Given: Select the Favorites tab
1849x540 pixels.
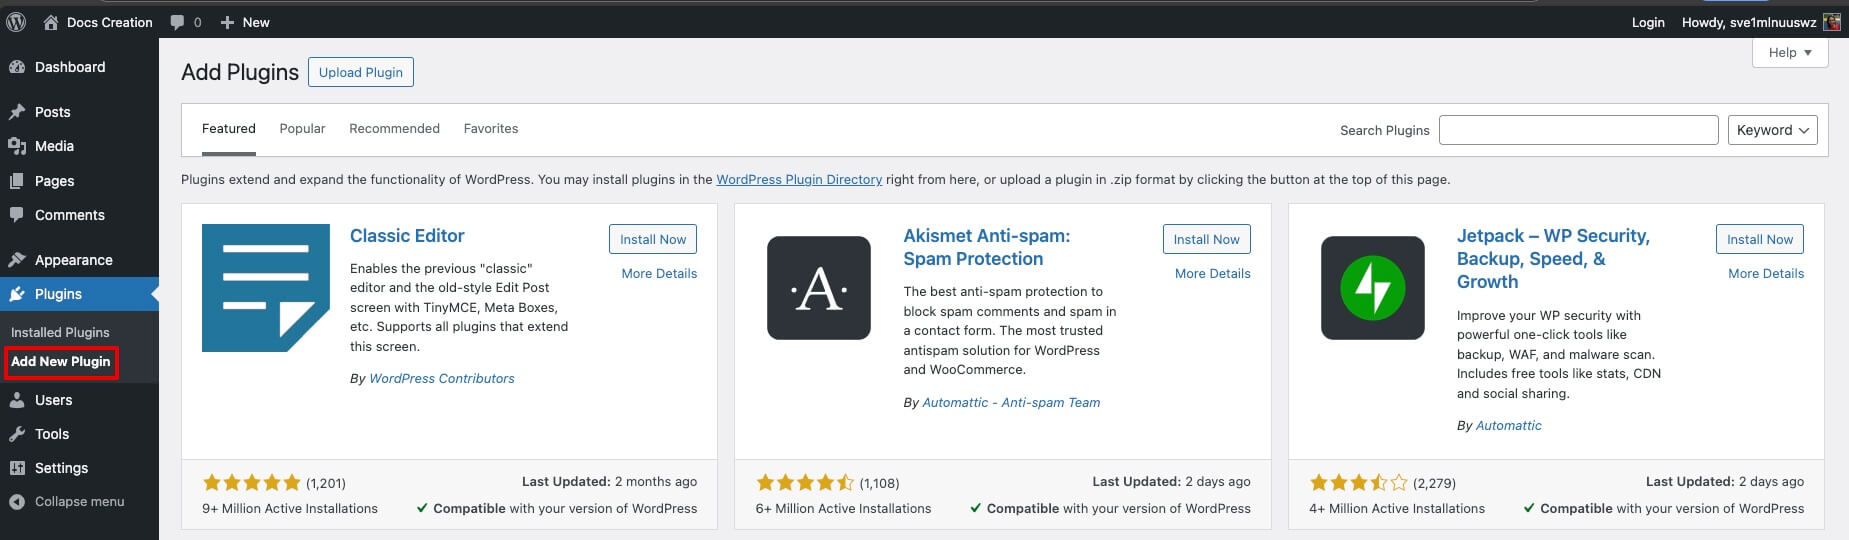Looking at the screenshot, I should click(491, 129).
